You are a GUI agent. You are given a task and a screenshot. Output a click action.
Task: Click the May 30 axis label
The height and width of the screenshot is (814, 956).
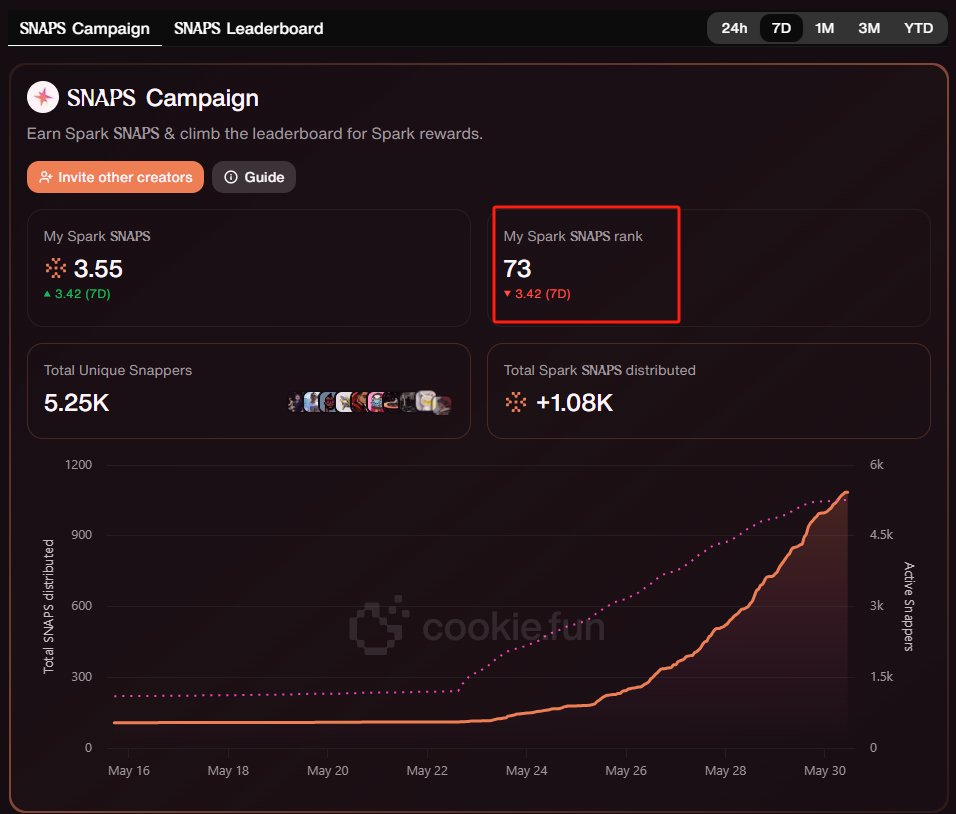[x=824, y=771]
